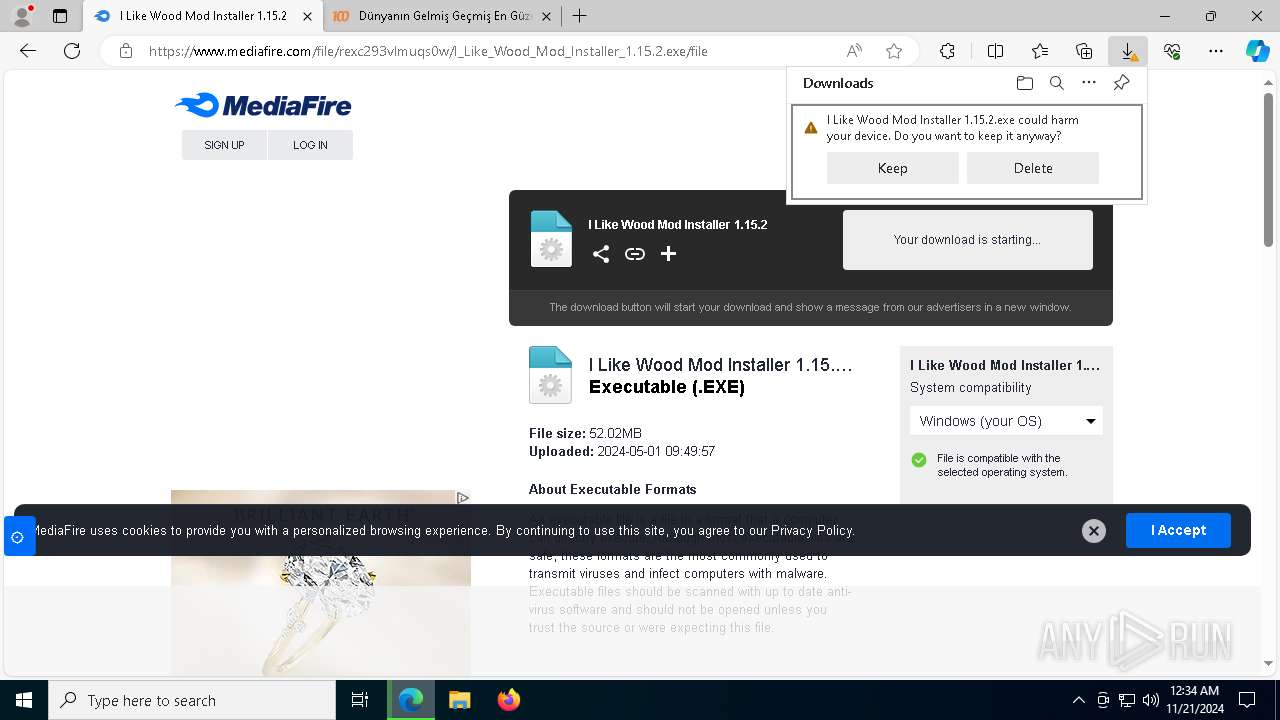Click the Brilliant Earth ring ad
Viewport: 1280px width, 720px height.
point(321,582)
